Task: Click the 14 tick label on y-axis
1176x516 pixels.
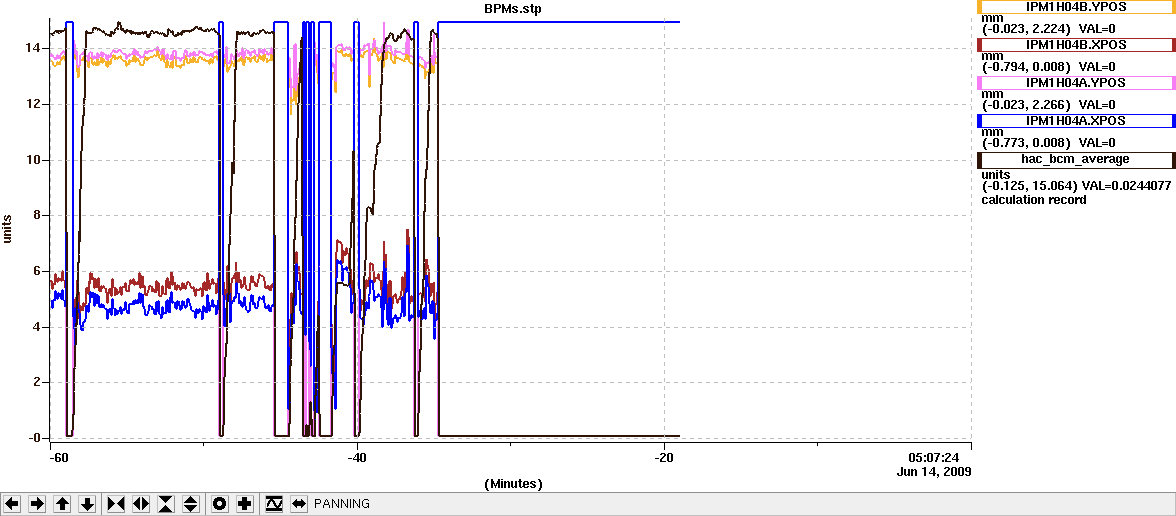Action: (32, 48)
